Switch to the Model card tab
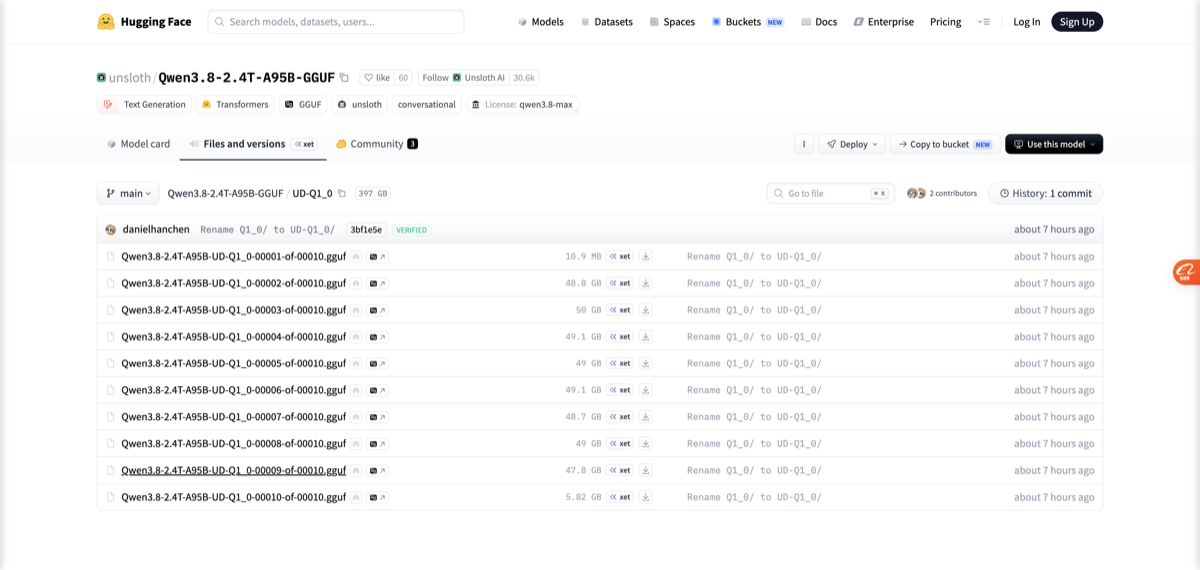The width and height of the screenshot is (1200, 570). point(138,144)
